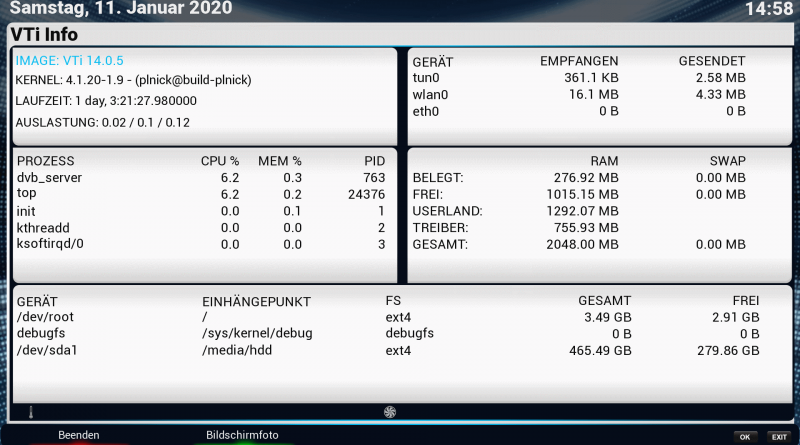Select the dvb_server process name
This screenshot has height=445, width=800.
tap(49, 178)
